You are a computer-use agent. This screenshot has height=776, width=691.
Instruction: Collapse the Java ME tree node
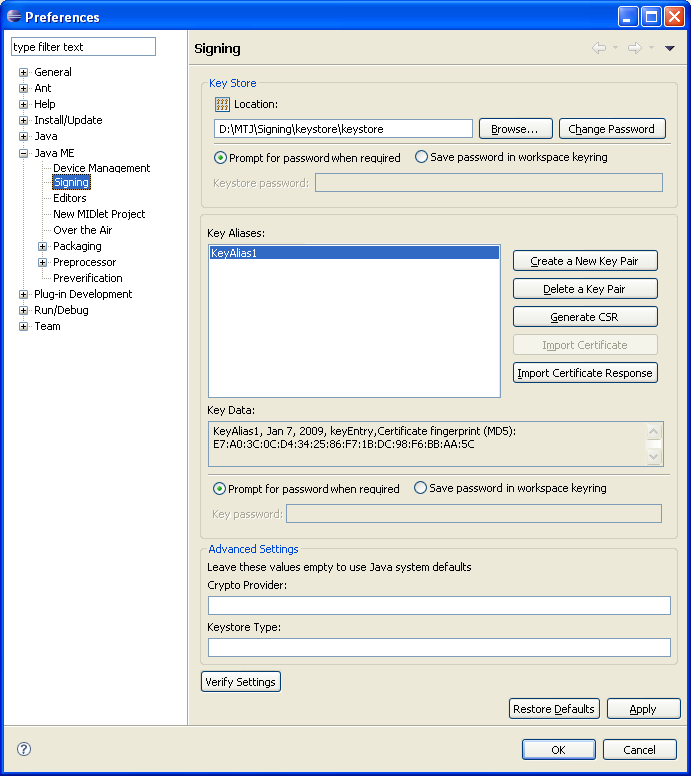coord(24,153)
